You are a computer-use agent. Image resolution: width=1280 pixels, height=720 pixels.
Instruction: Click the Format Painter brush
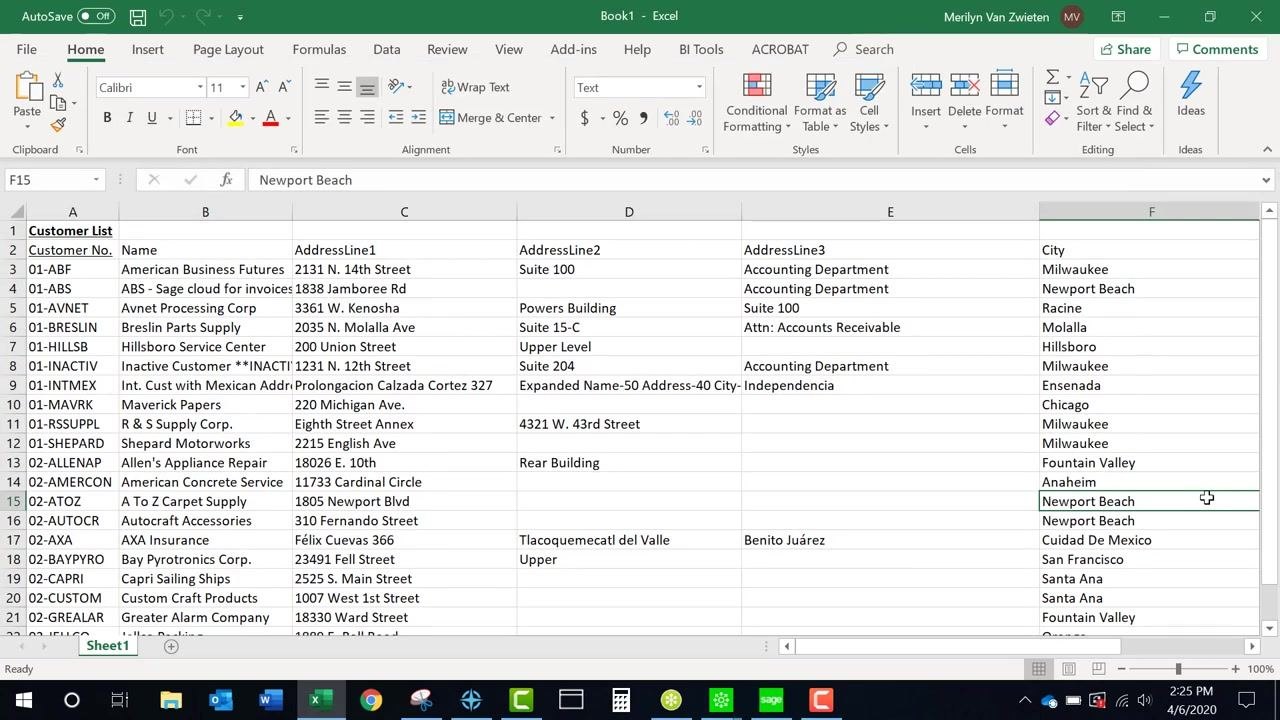[x=58, y=125]
